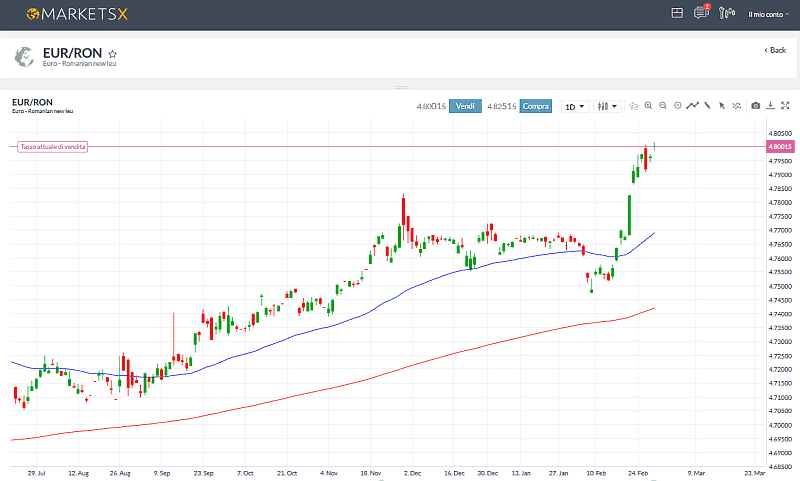
Task: Open the line study indicators tool
Action: point(692,106)
